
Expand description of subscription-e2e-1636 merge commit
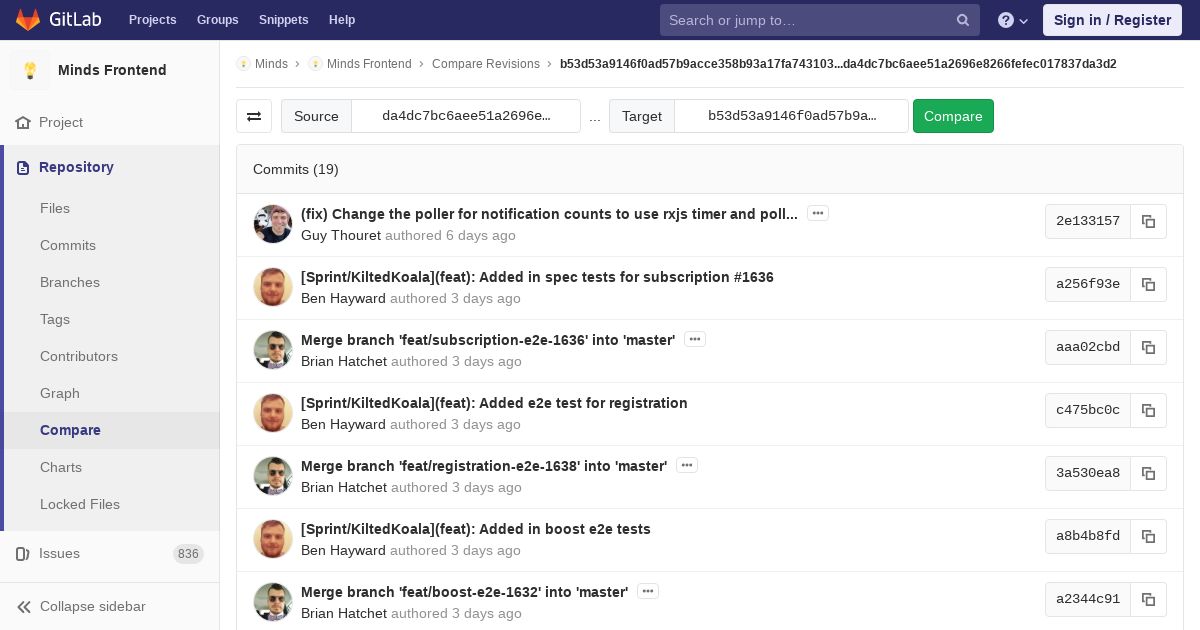tap(695, 339)
